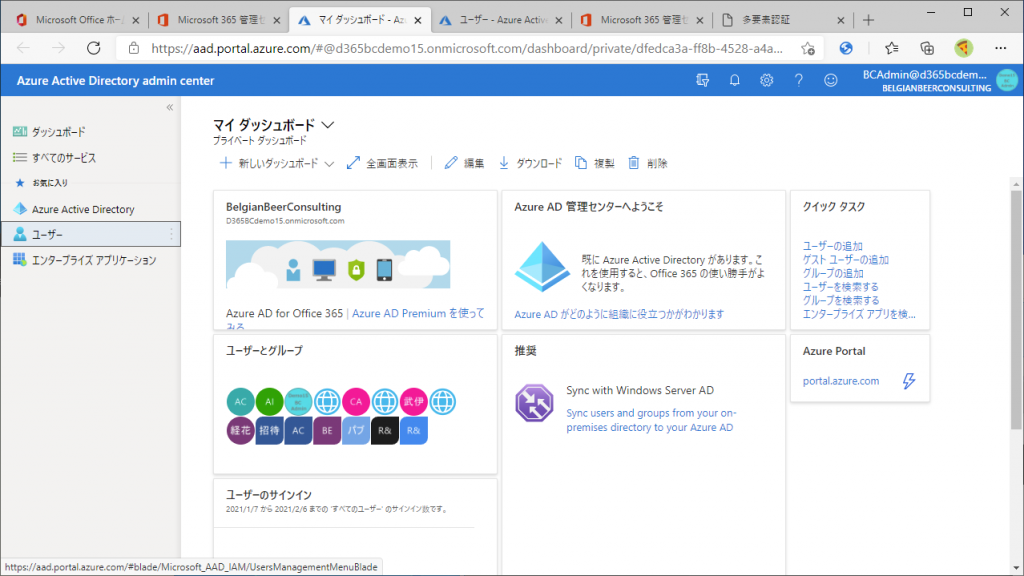Click the lightning bolt icon in Azure Portal tile
This screenshot has width=1024, height=576.
tap(909, 381)
